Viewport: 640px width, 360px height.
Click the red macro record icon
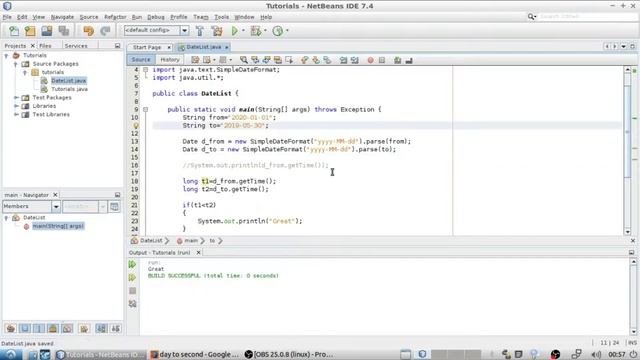[370, 60]
